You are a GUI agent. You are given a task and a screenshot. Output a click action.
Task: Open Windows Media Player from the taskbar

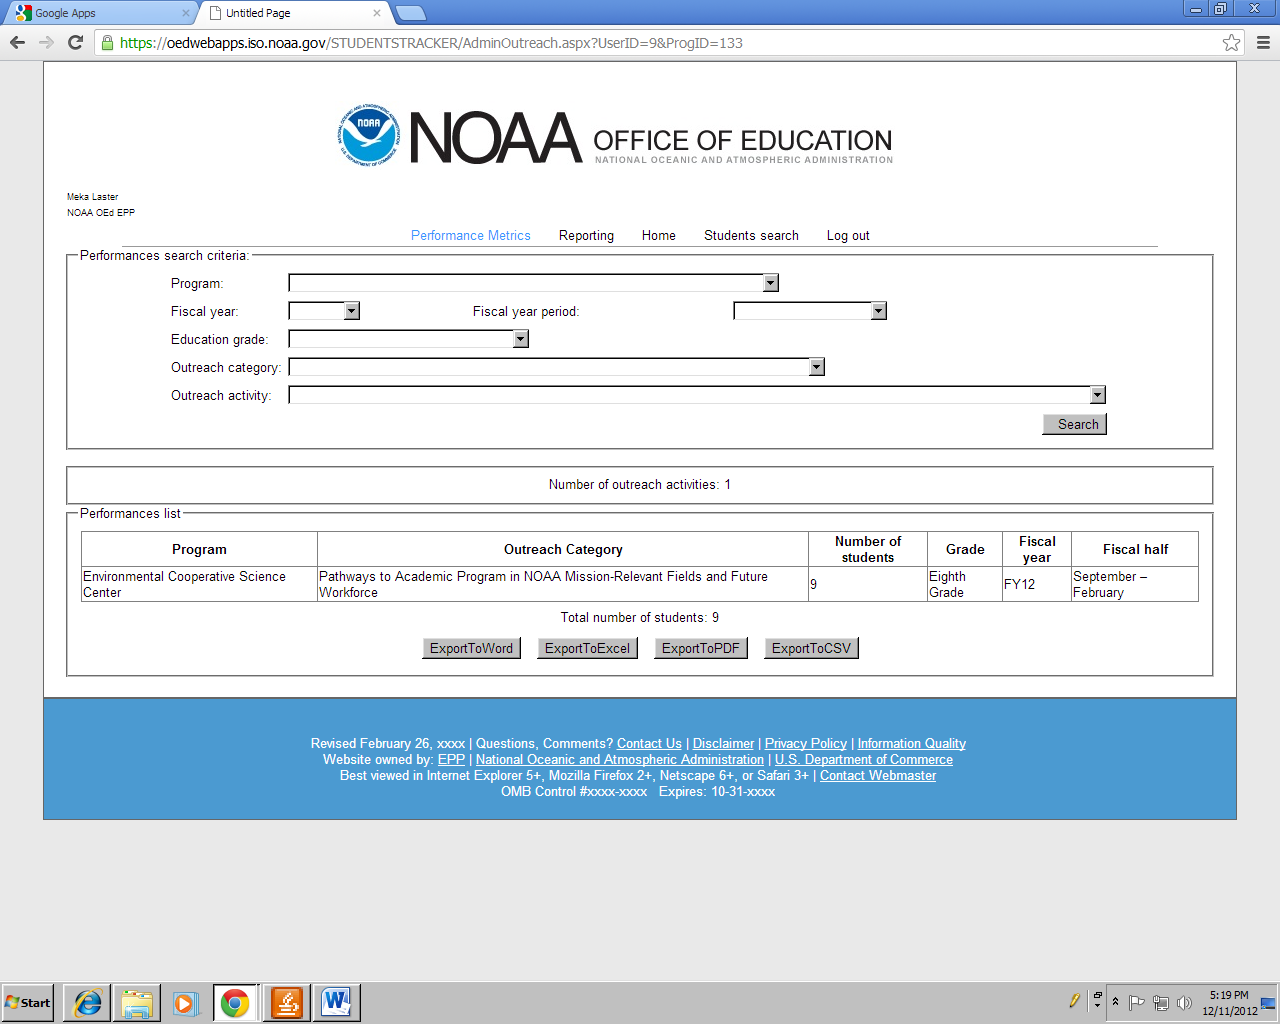[x=186, y=1002]
